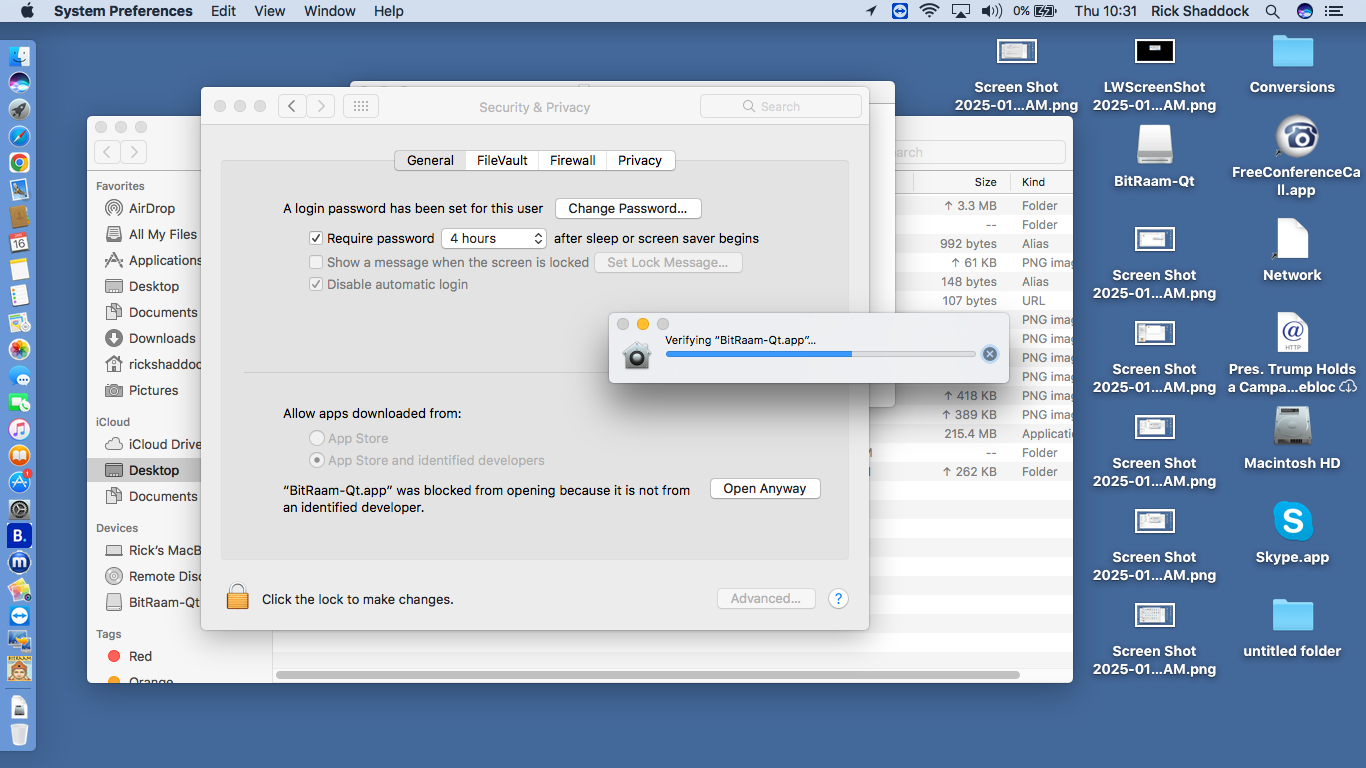This screenshot has height=768, width=1366.
Task: Click Wi-Fi status icon in menu bar
Action: [929, 11]
